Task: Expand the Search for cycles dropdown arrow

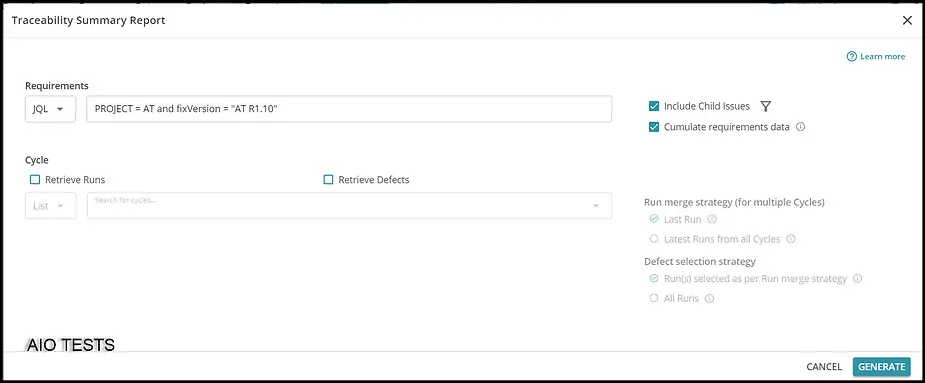Action: pos(596,206)
